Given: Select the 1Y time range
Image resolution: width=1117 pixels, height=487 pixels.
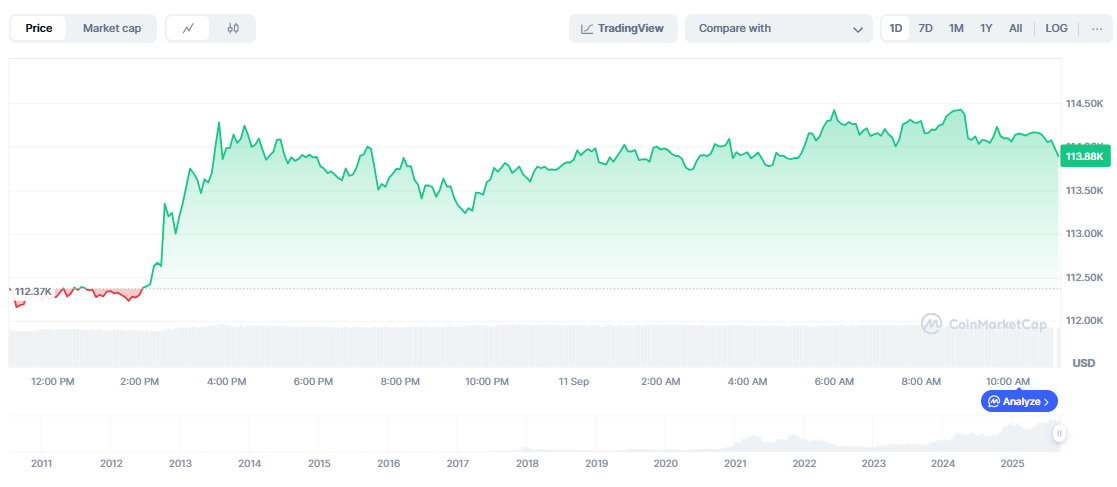Looking at the screenshot, I should click(986, 28).
